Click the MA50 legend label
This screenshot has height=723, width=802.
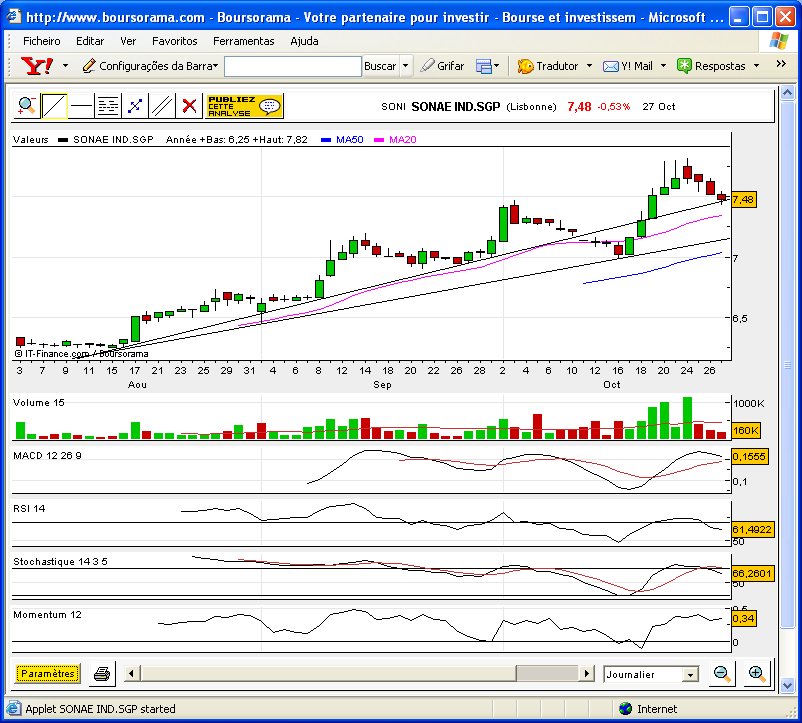[x=349, y=140]
